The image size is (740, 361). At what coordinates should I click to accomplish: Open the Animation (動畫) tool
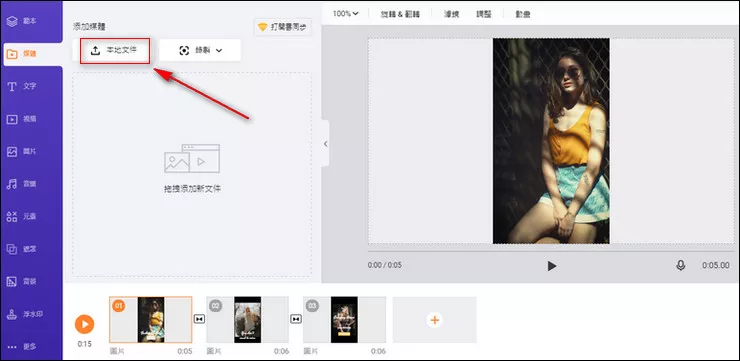pyautogui.click(x=523, y=14)
